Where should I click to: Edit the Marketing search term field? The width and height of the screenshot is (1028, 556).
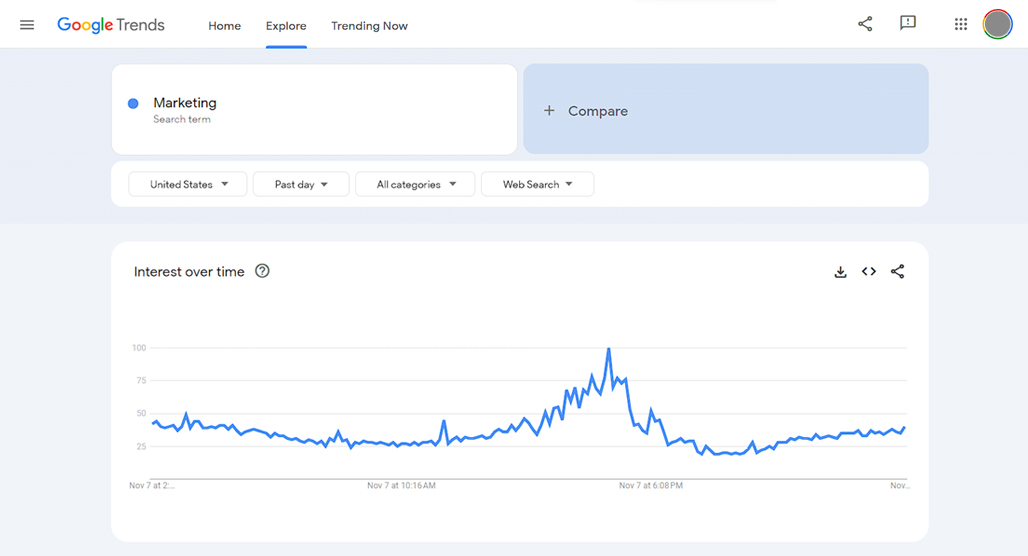pyautogui.click(x=314, y=109)
